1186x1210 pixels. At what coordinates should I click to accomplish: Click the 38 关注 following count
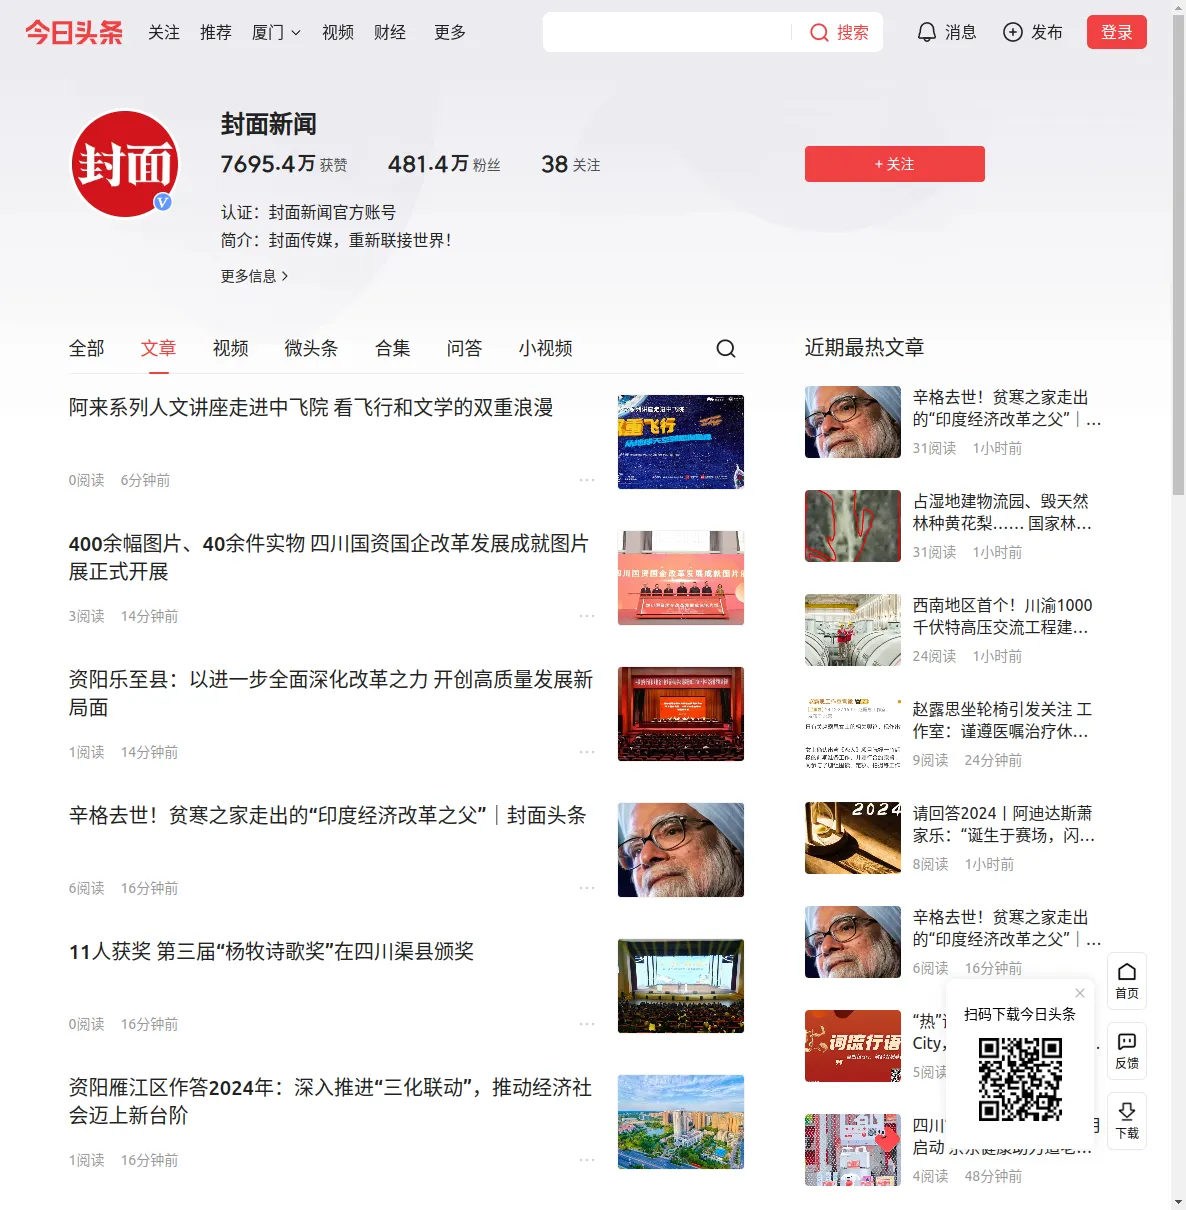[571, 164]
